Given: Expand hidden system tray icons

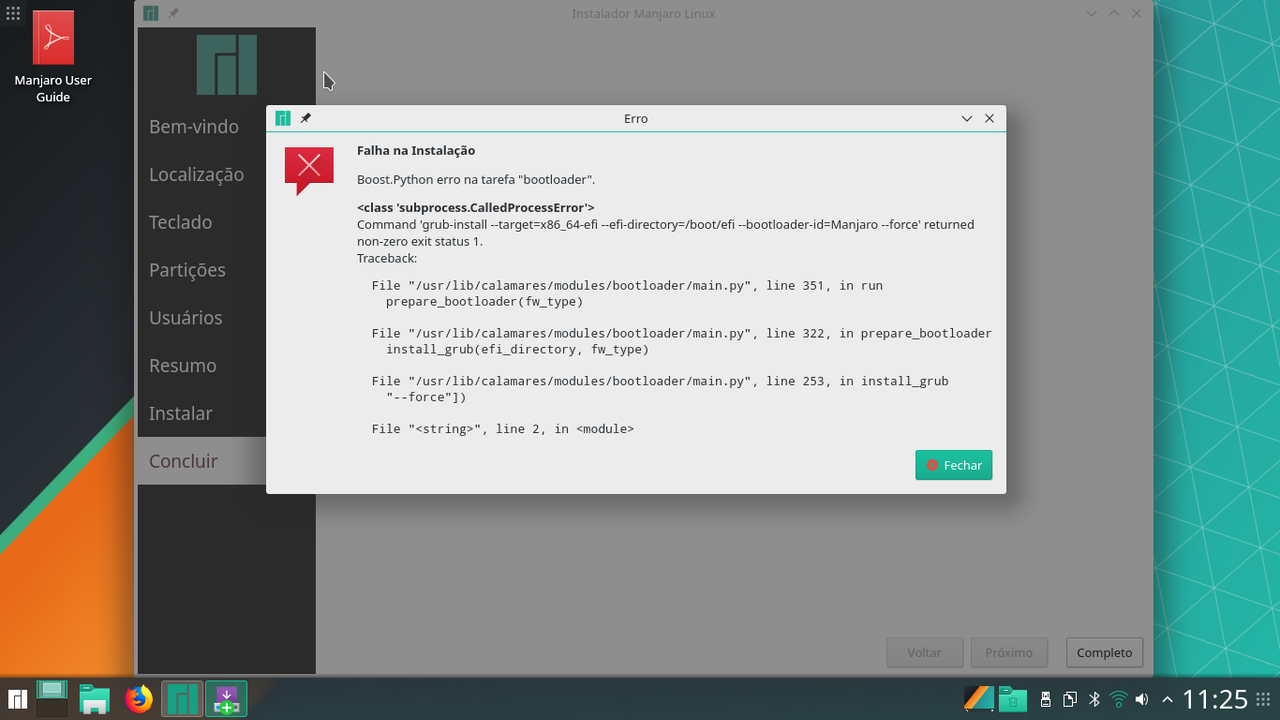Looking at the screenshot, I should point(1166,699).
